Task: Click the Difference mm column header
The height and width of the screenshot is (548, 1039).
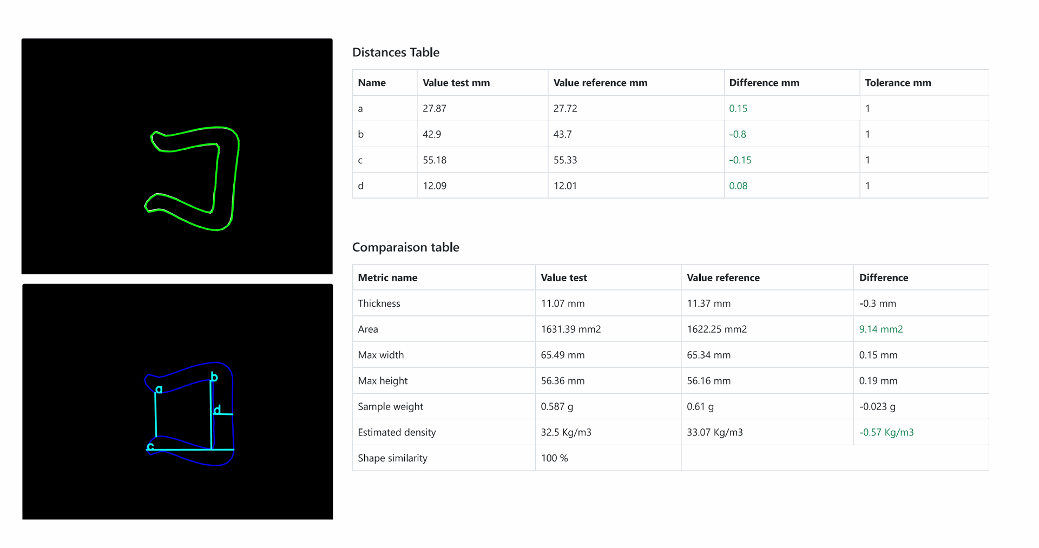Action: (764, 83)
